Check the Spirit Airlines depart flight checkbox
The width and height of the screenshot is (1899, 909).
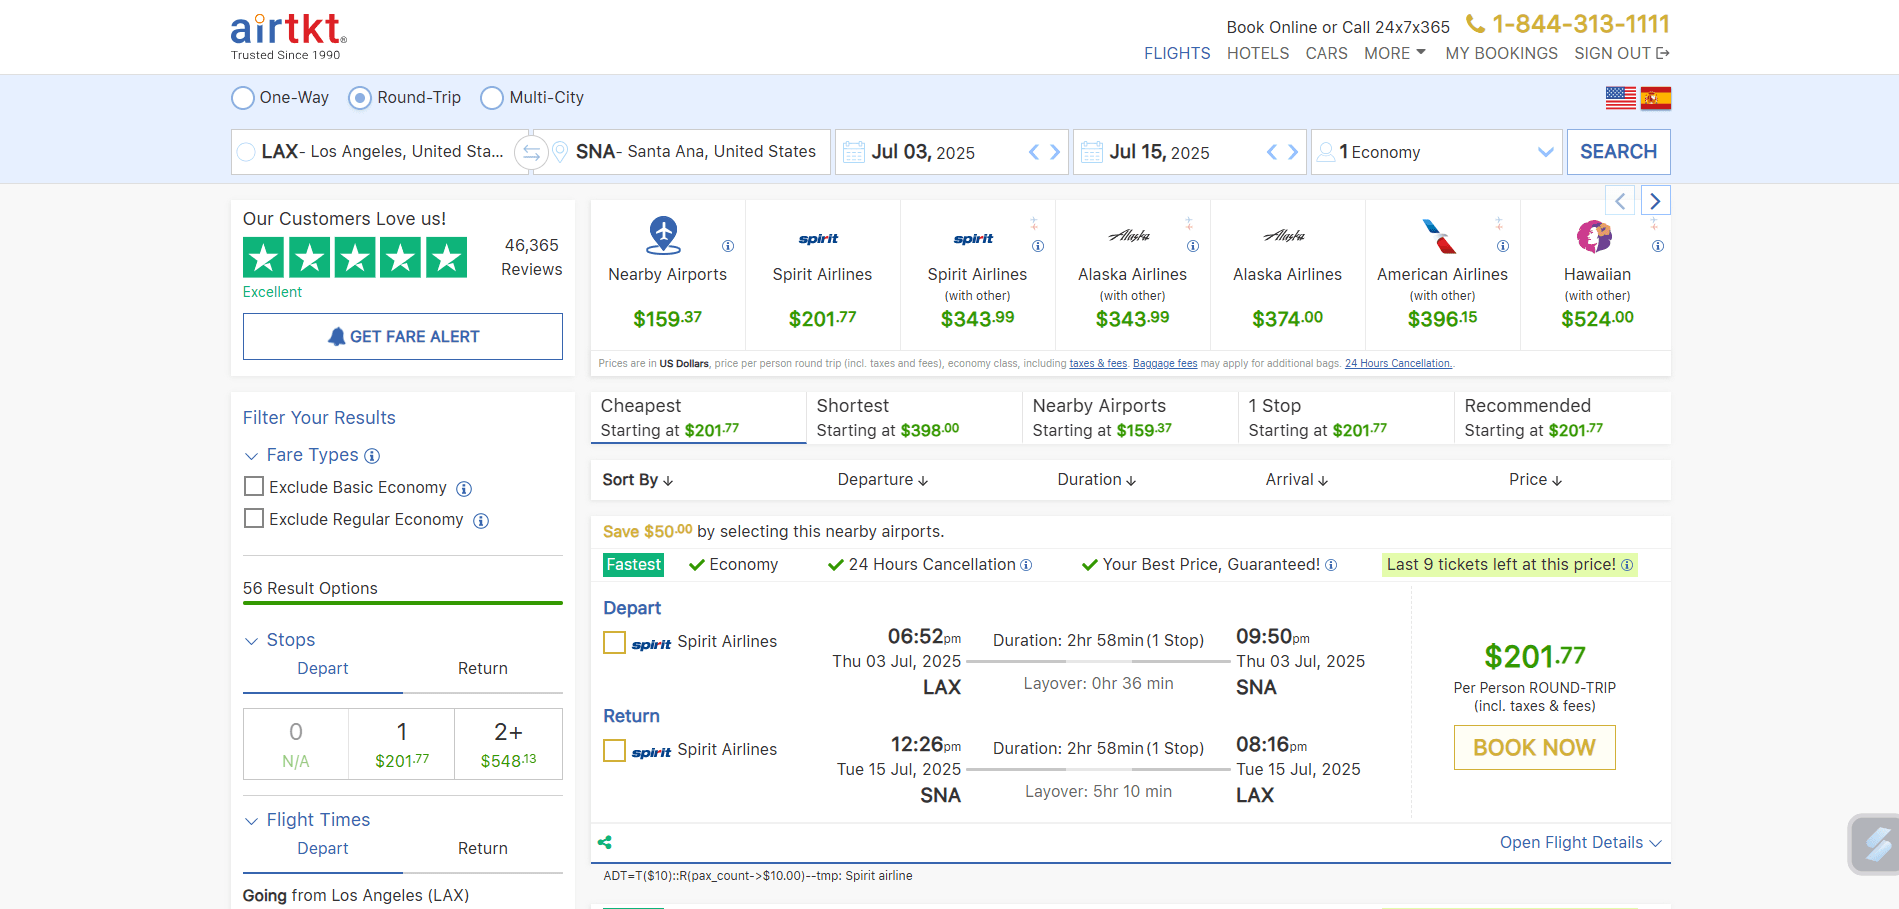[x=614, y=642]
